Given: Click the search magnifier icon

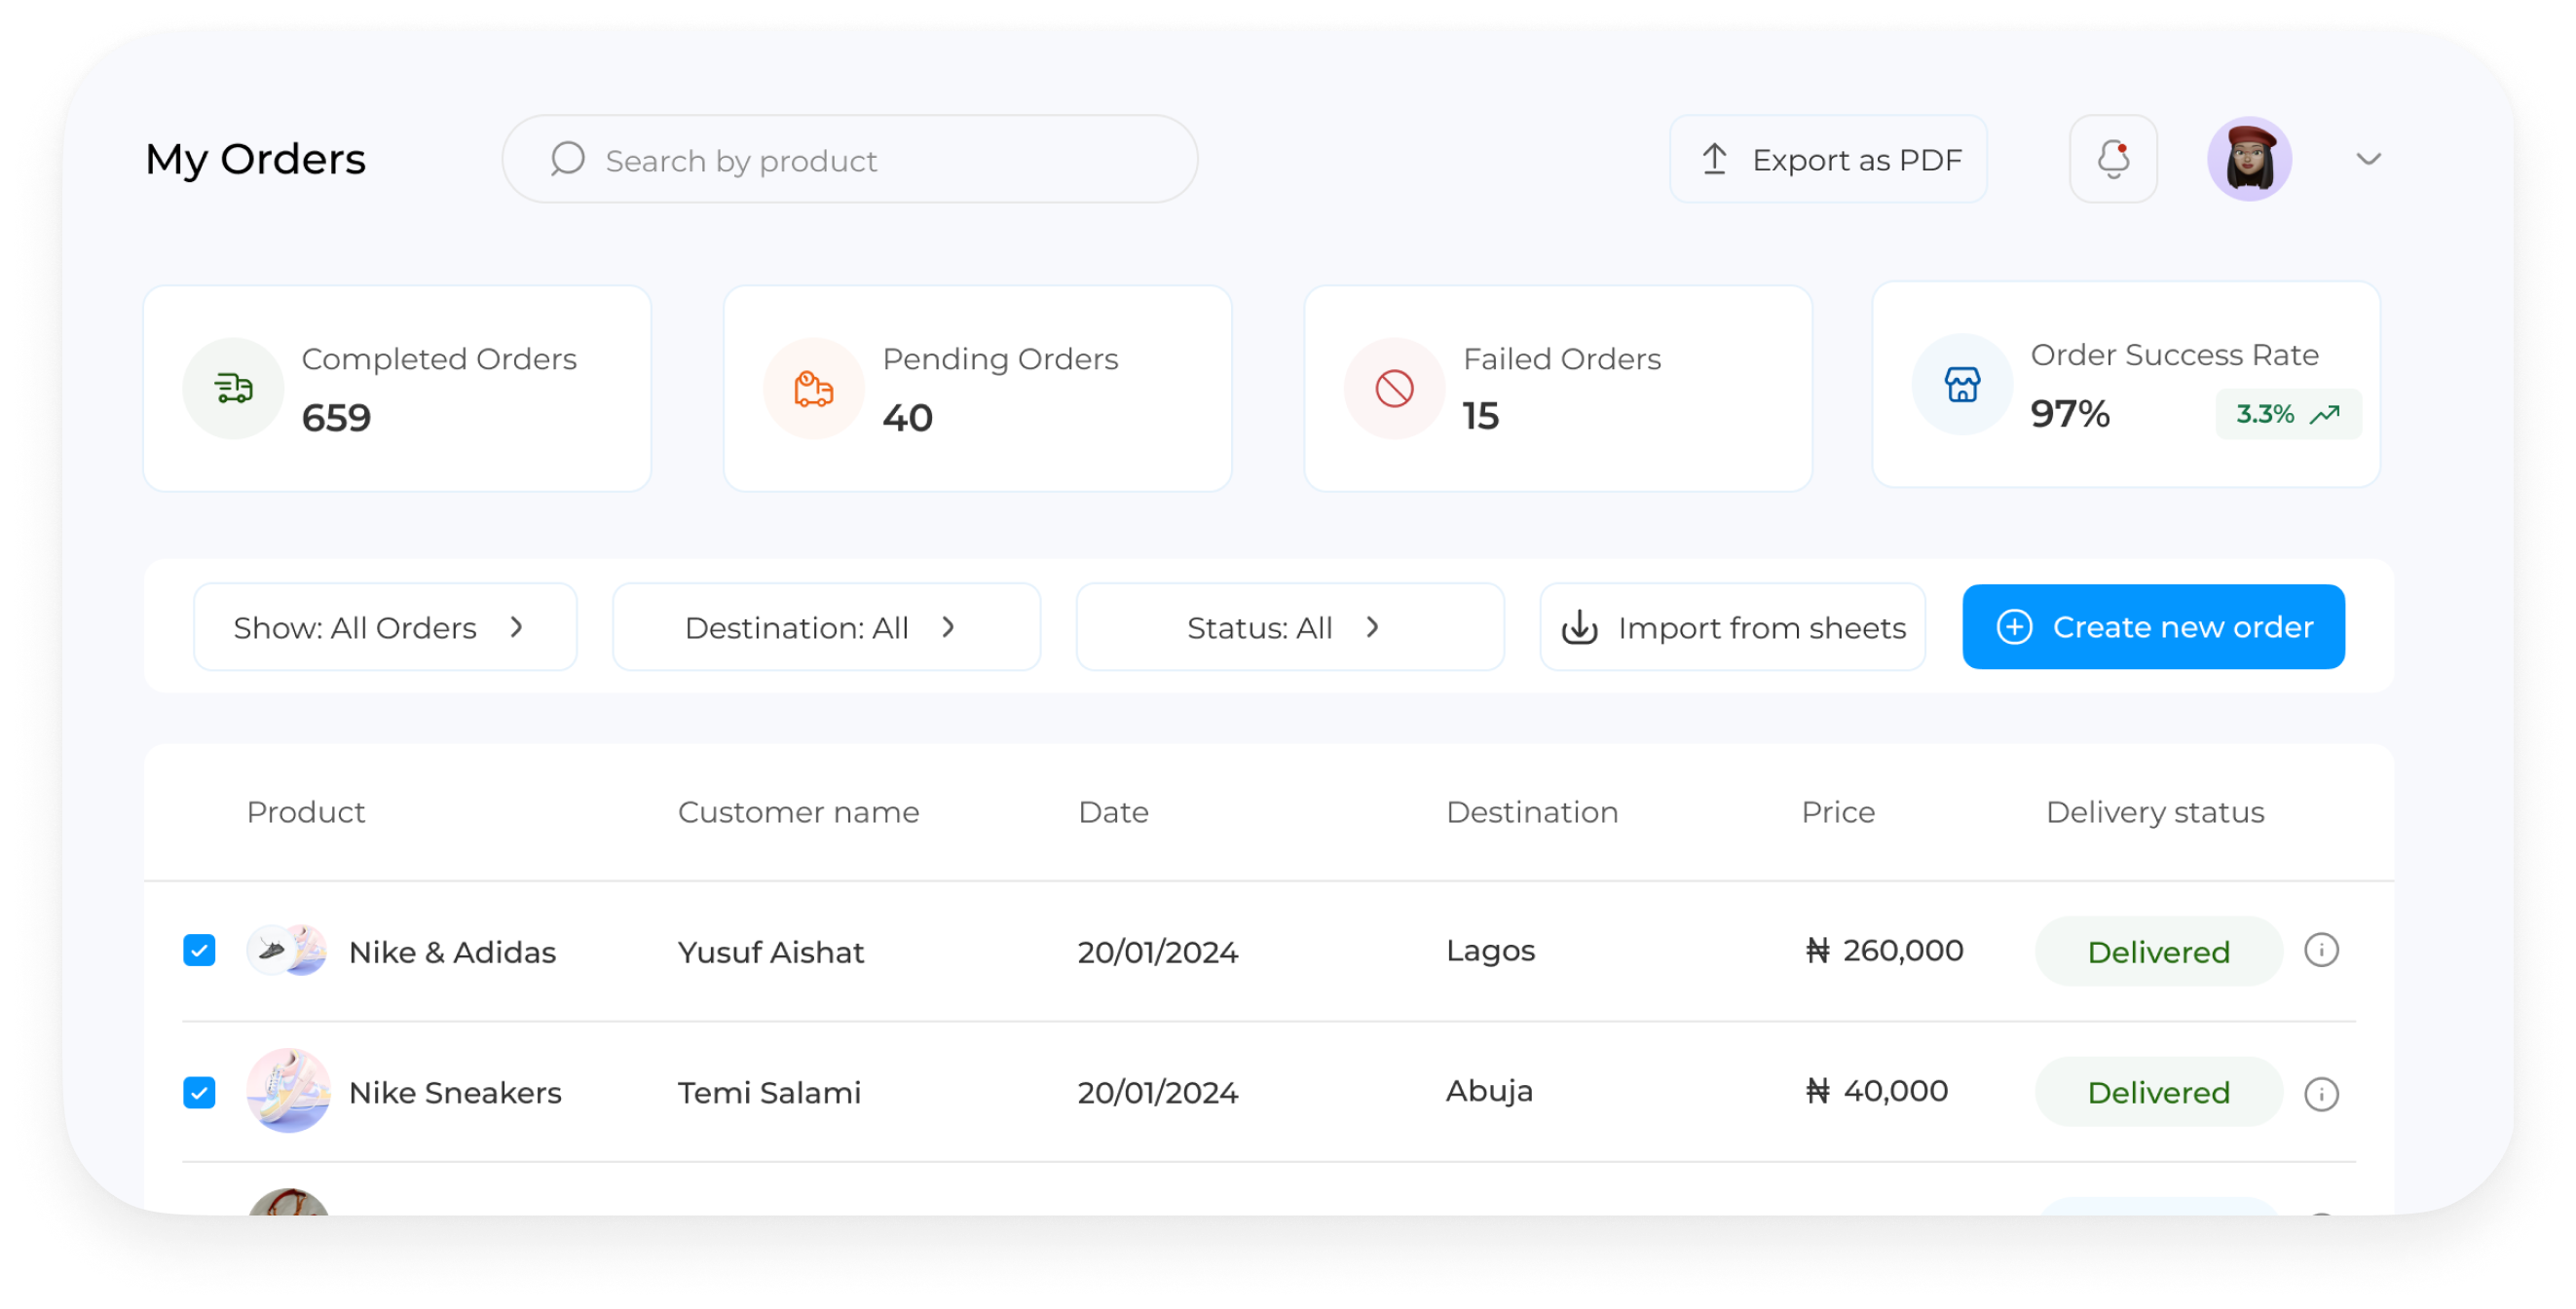Looking at the screenshot, I should click(x=567, y=159).
